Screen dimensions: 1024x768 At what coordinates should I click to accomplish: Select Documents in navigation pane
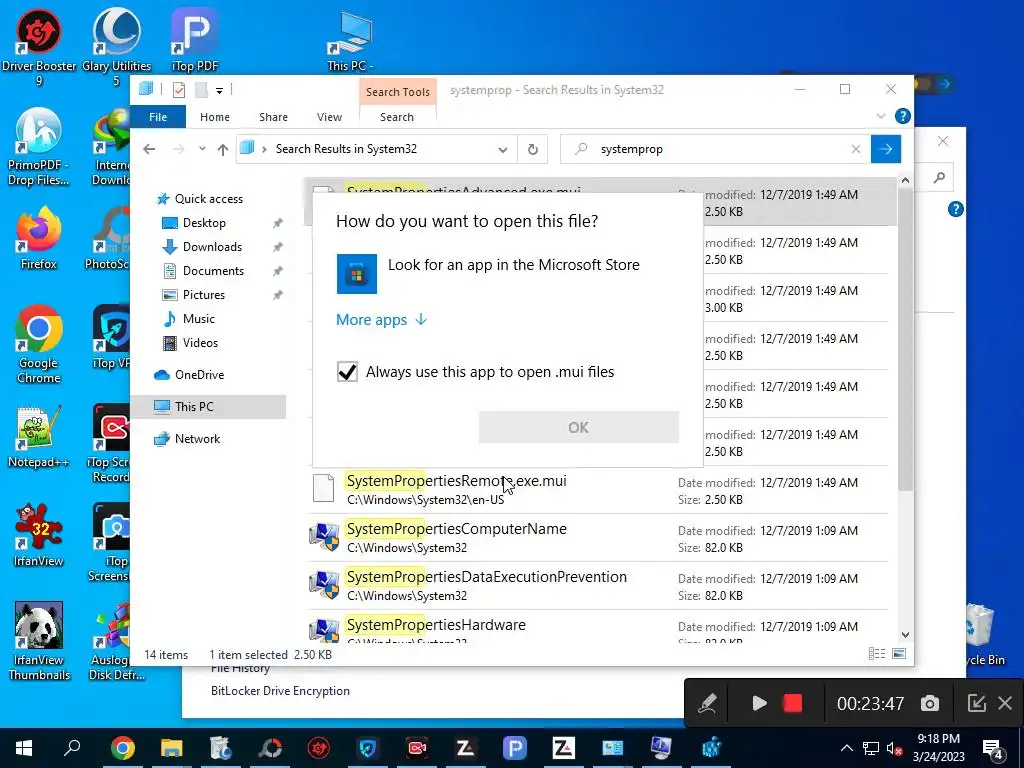point(213,271)
